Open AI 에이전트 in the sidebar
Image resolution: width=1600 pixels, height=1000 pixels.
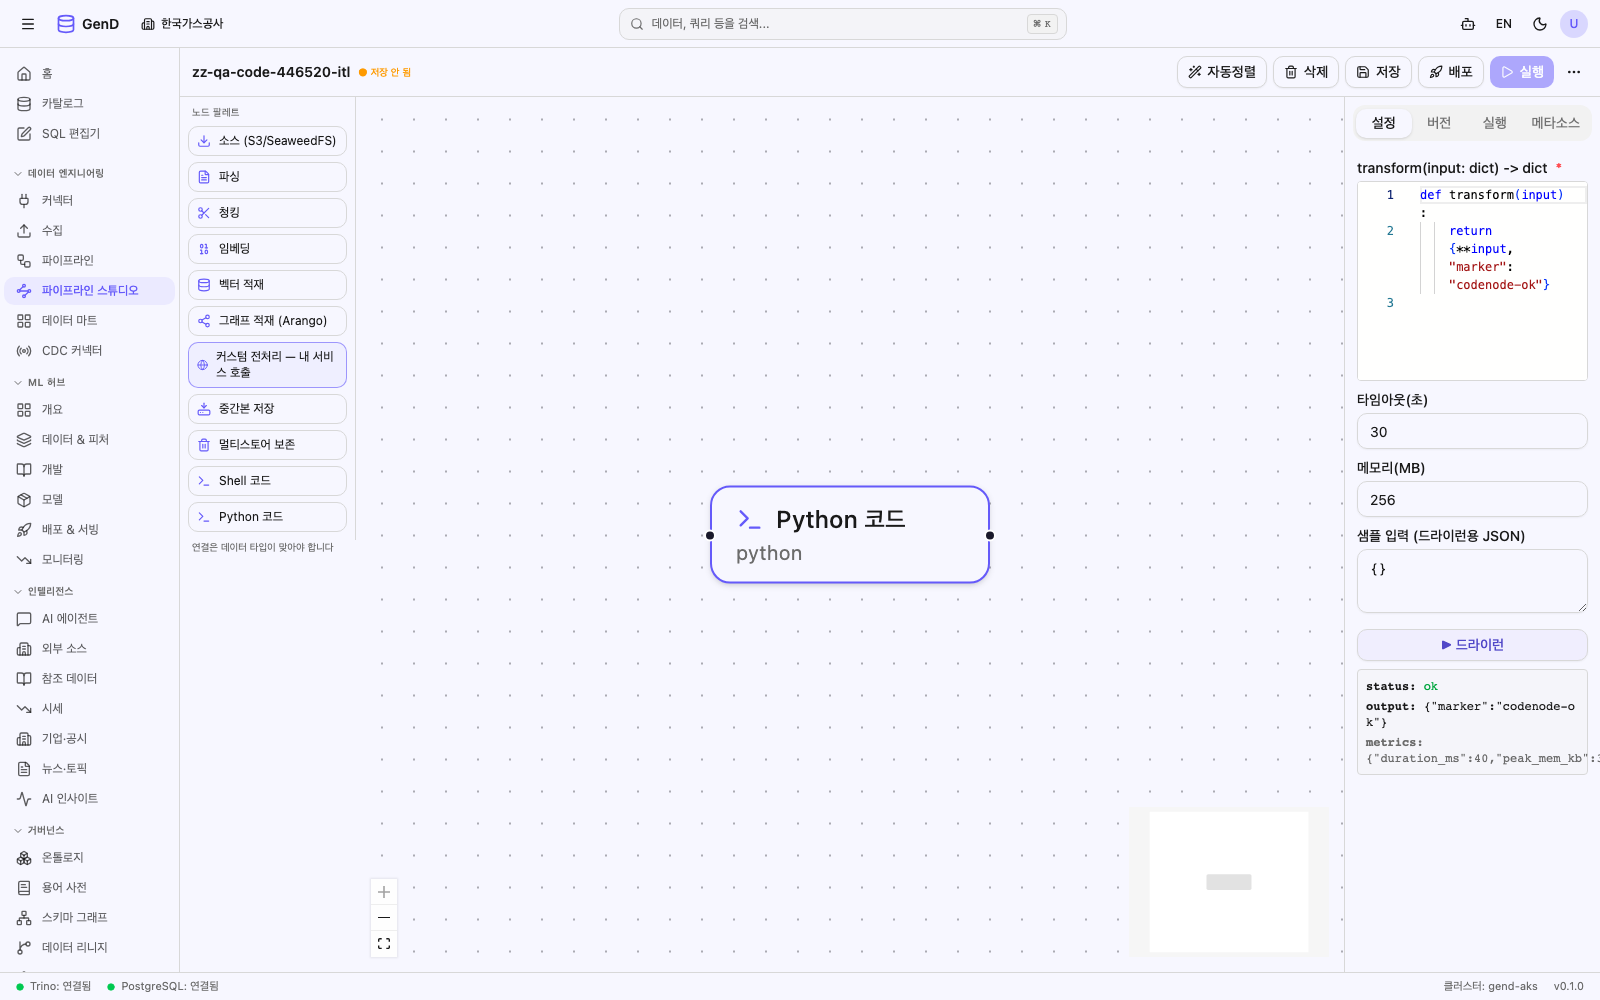90,619
